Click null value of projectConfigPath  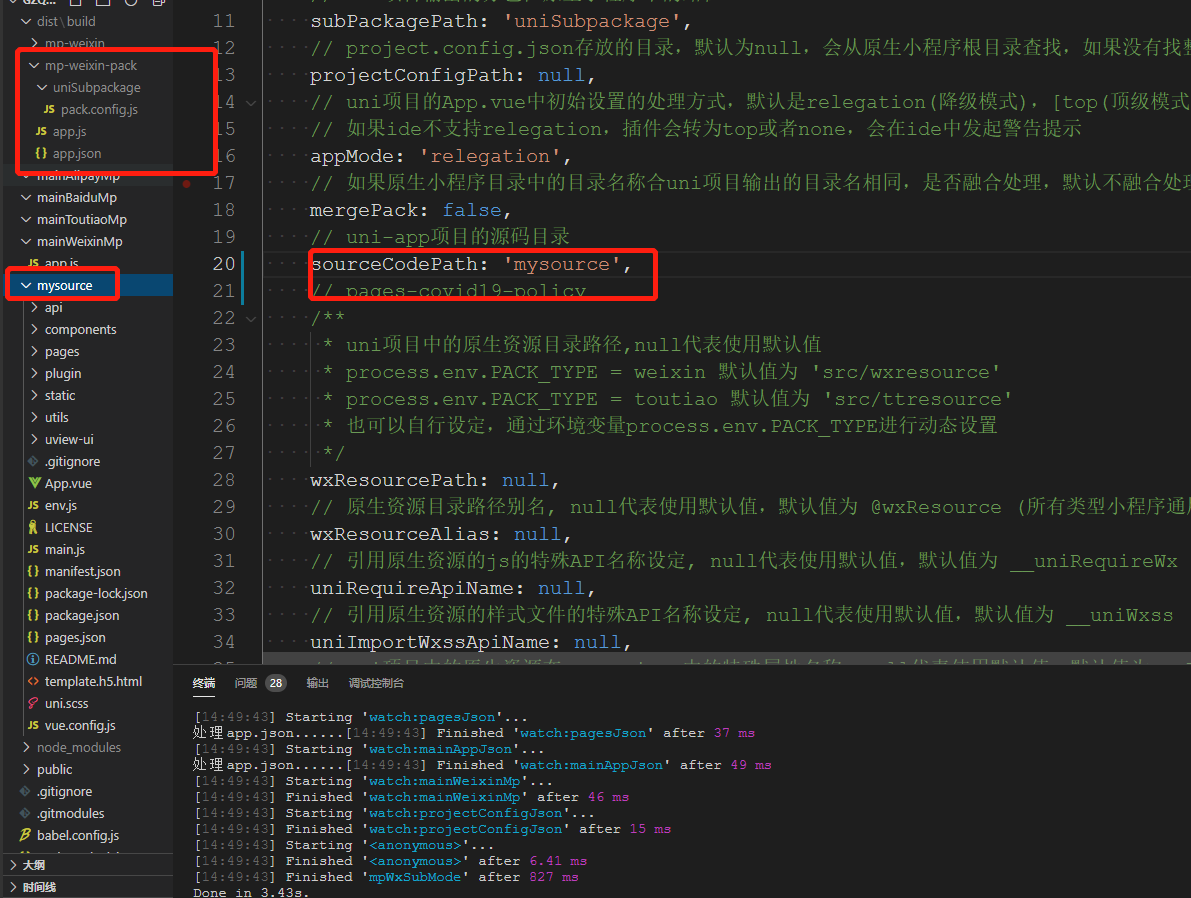561,75
